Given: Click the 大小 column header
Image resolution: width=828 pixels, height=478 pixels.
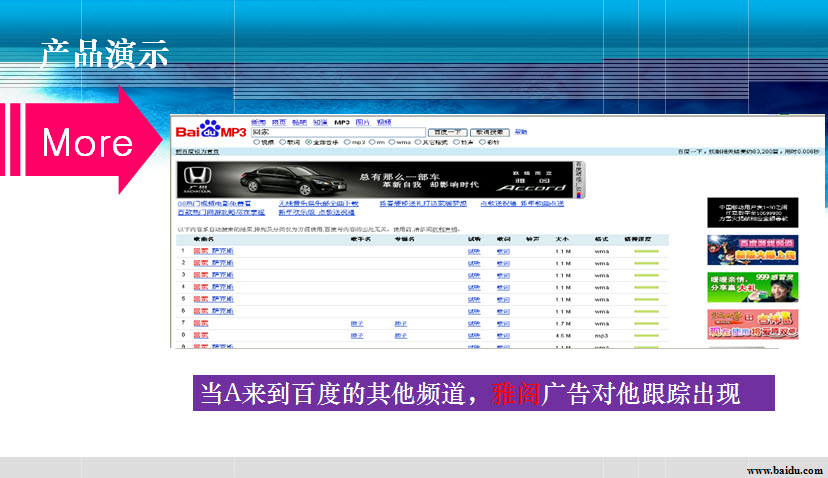Looking at the screenshot, I should coord(562,239).
